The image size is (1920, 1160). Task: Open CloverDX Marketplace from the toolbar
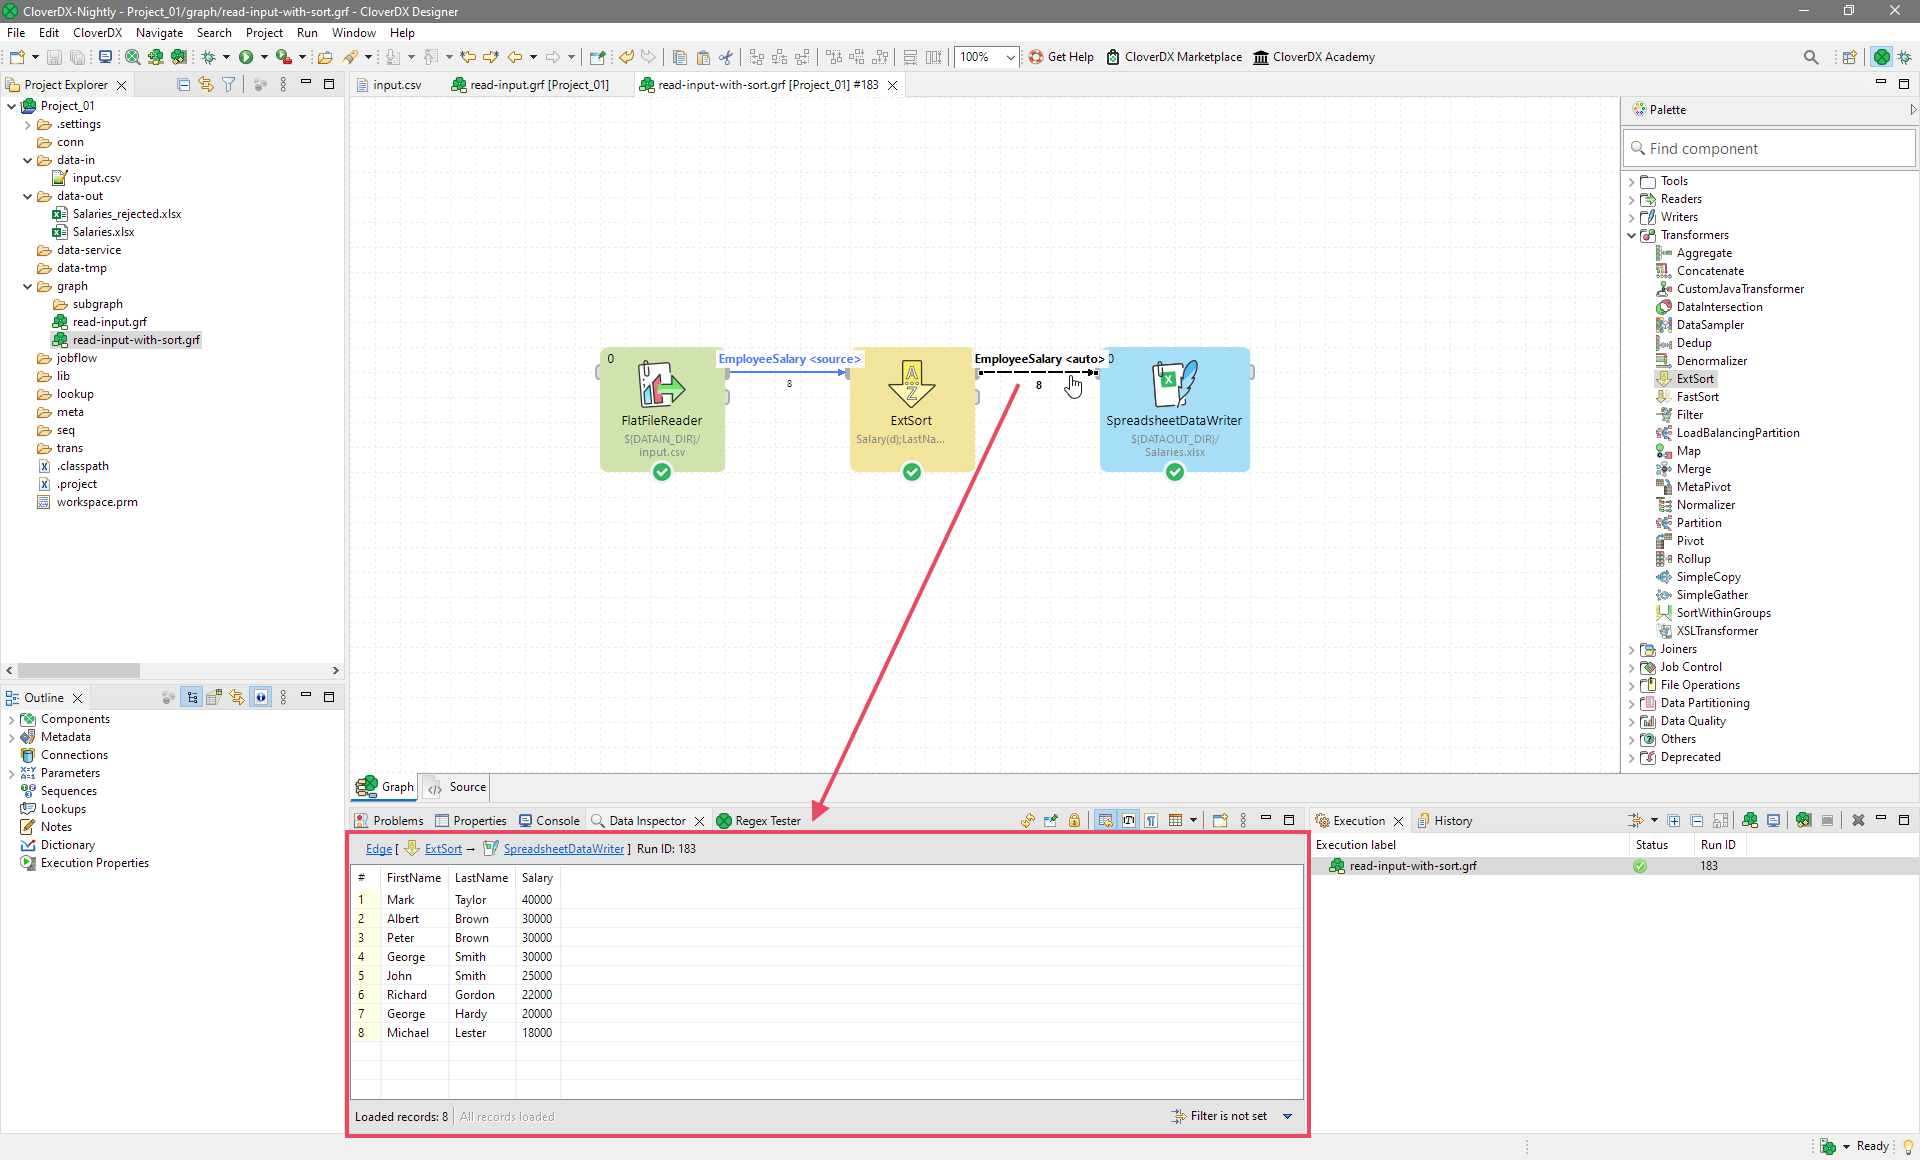(1174, 57)
